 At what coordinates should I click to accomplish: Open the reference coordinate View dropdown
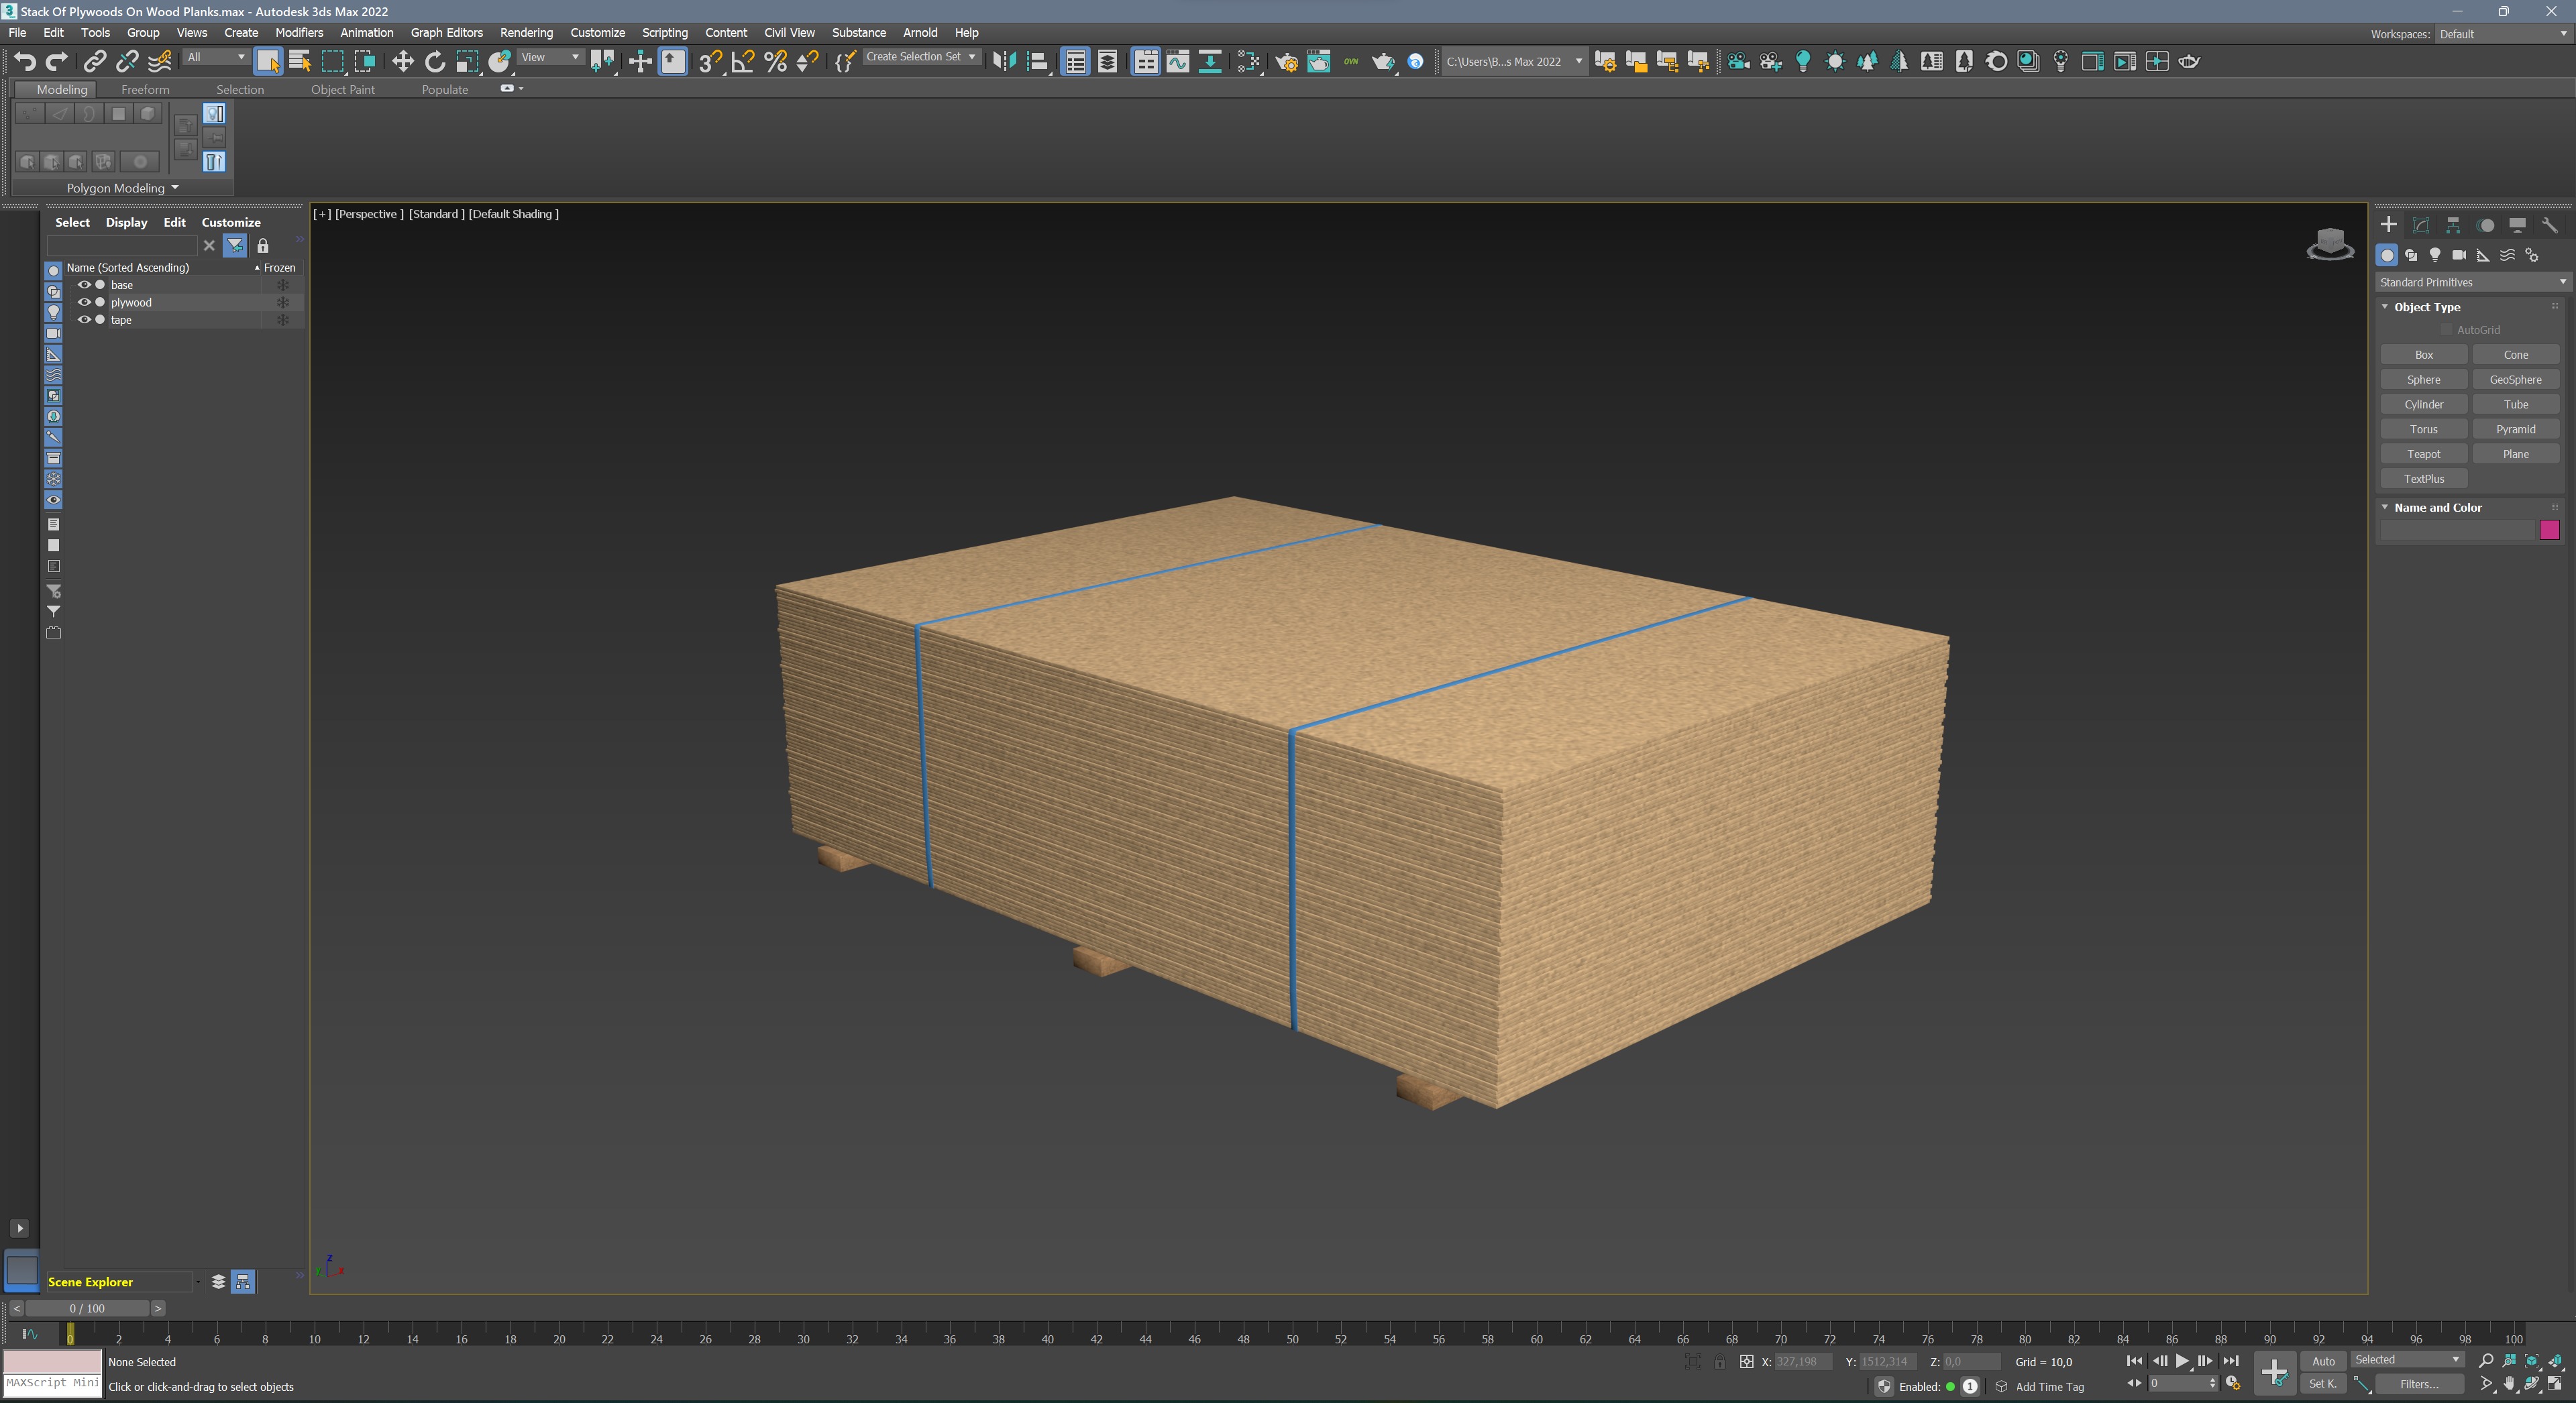tap(550, 57)
